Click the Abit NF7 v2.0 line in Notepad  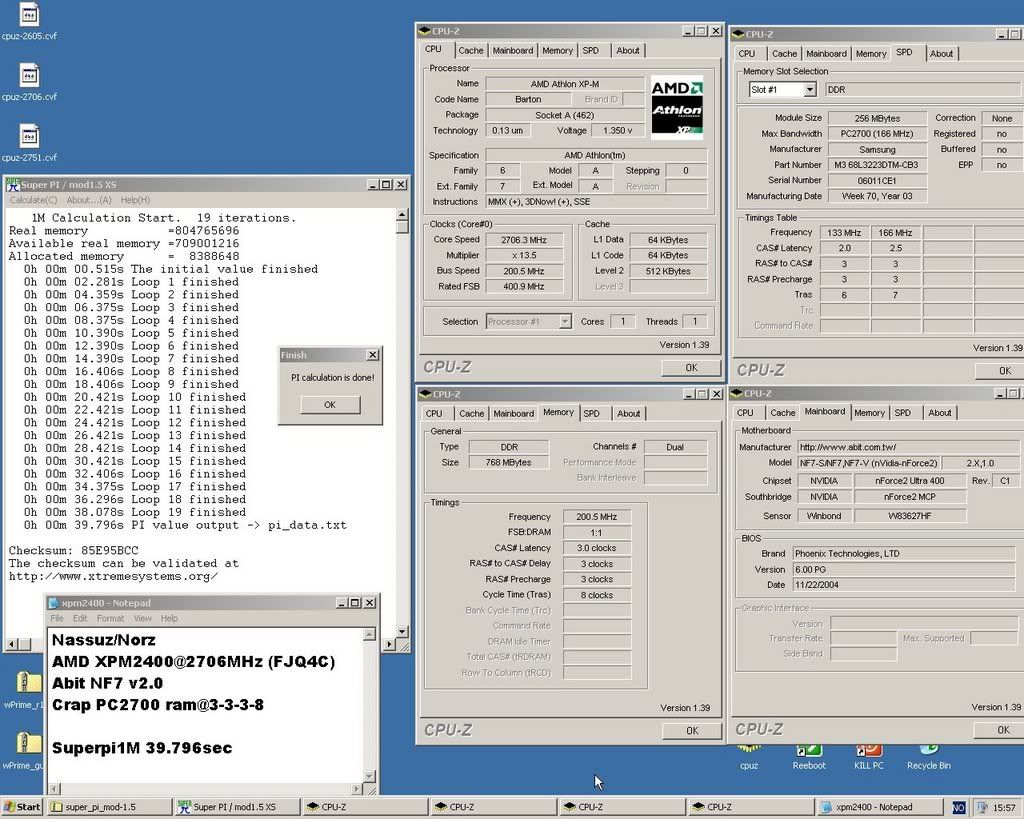pos(107,683)
